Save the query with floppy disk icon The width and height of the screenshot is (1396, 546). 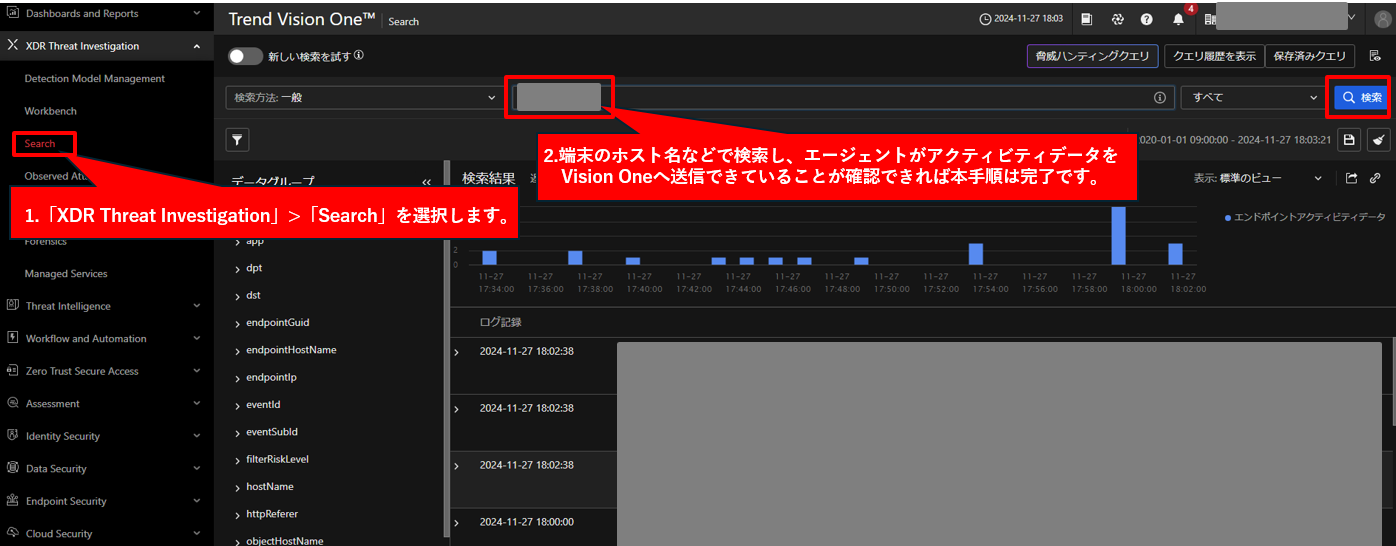1349,140
